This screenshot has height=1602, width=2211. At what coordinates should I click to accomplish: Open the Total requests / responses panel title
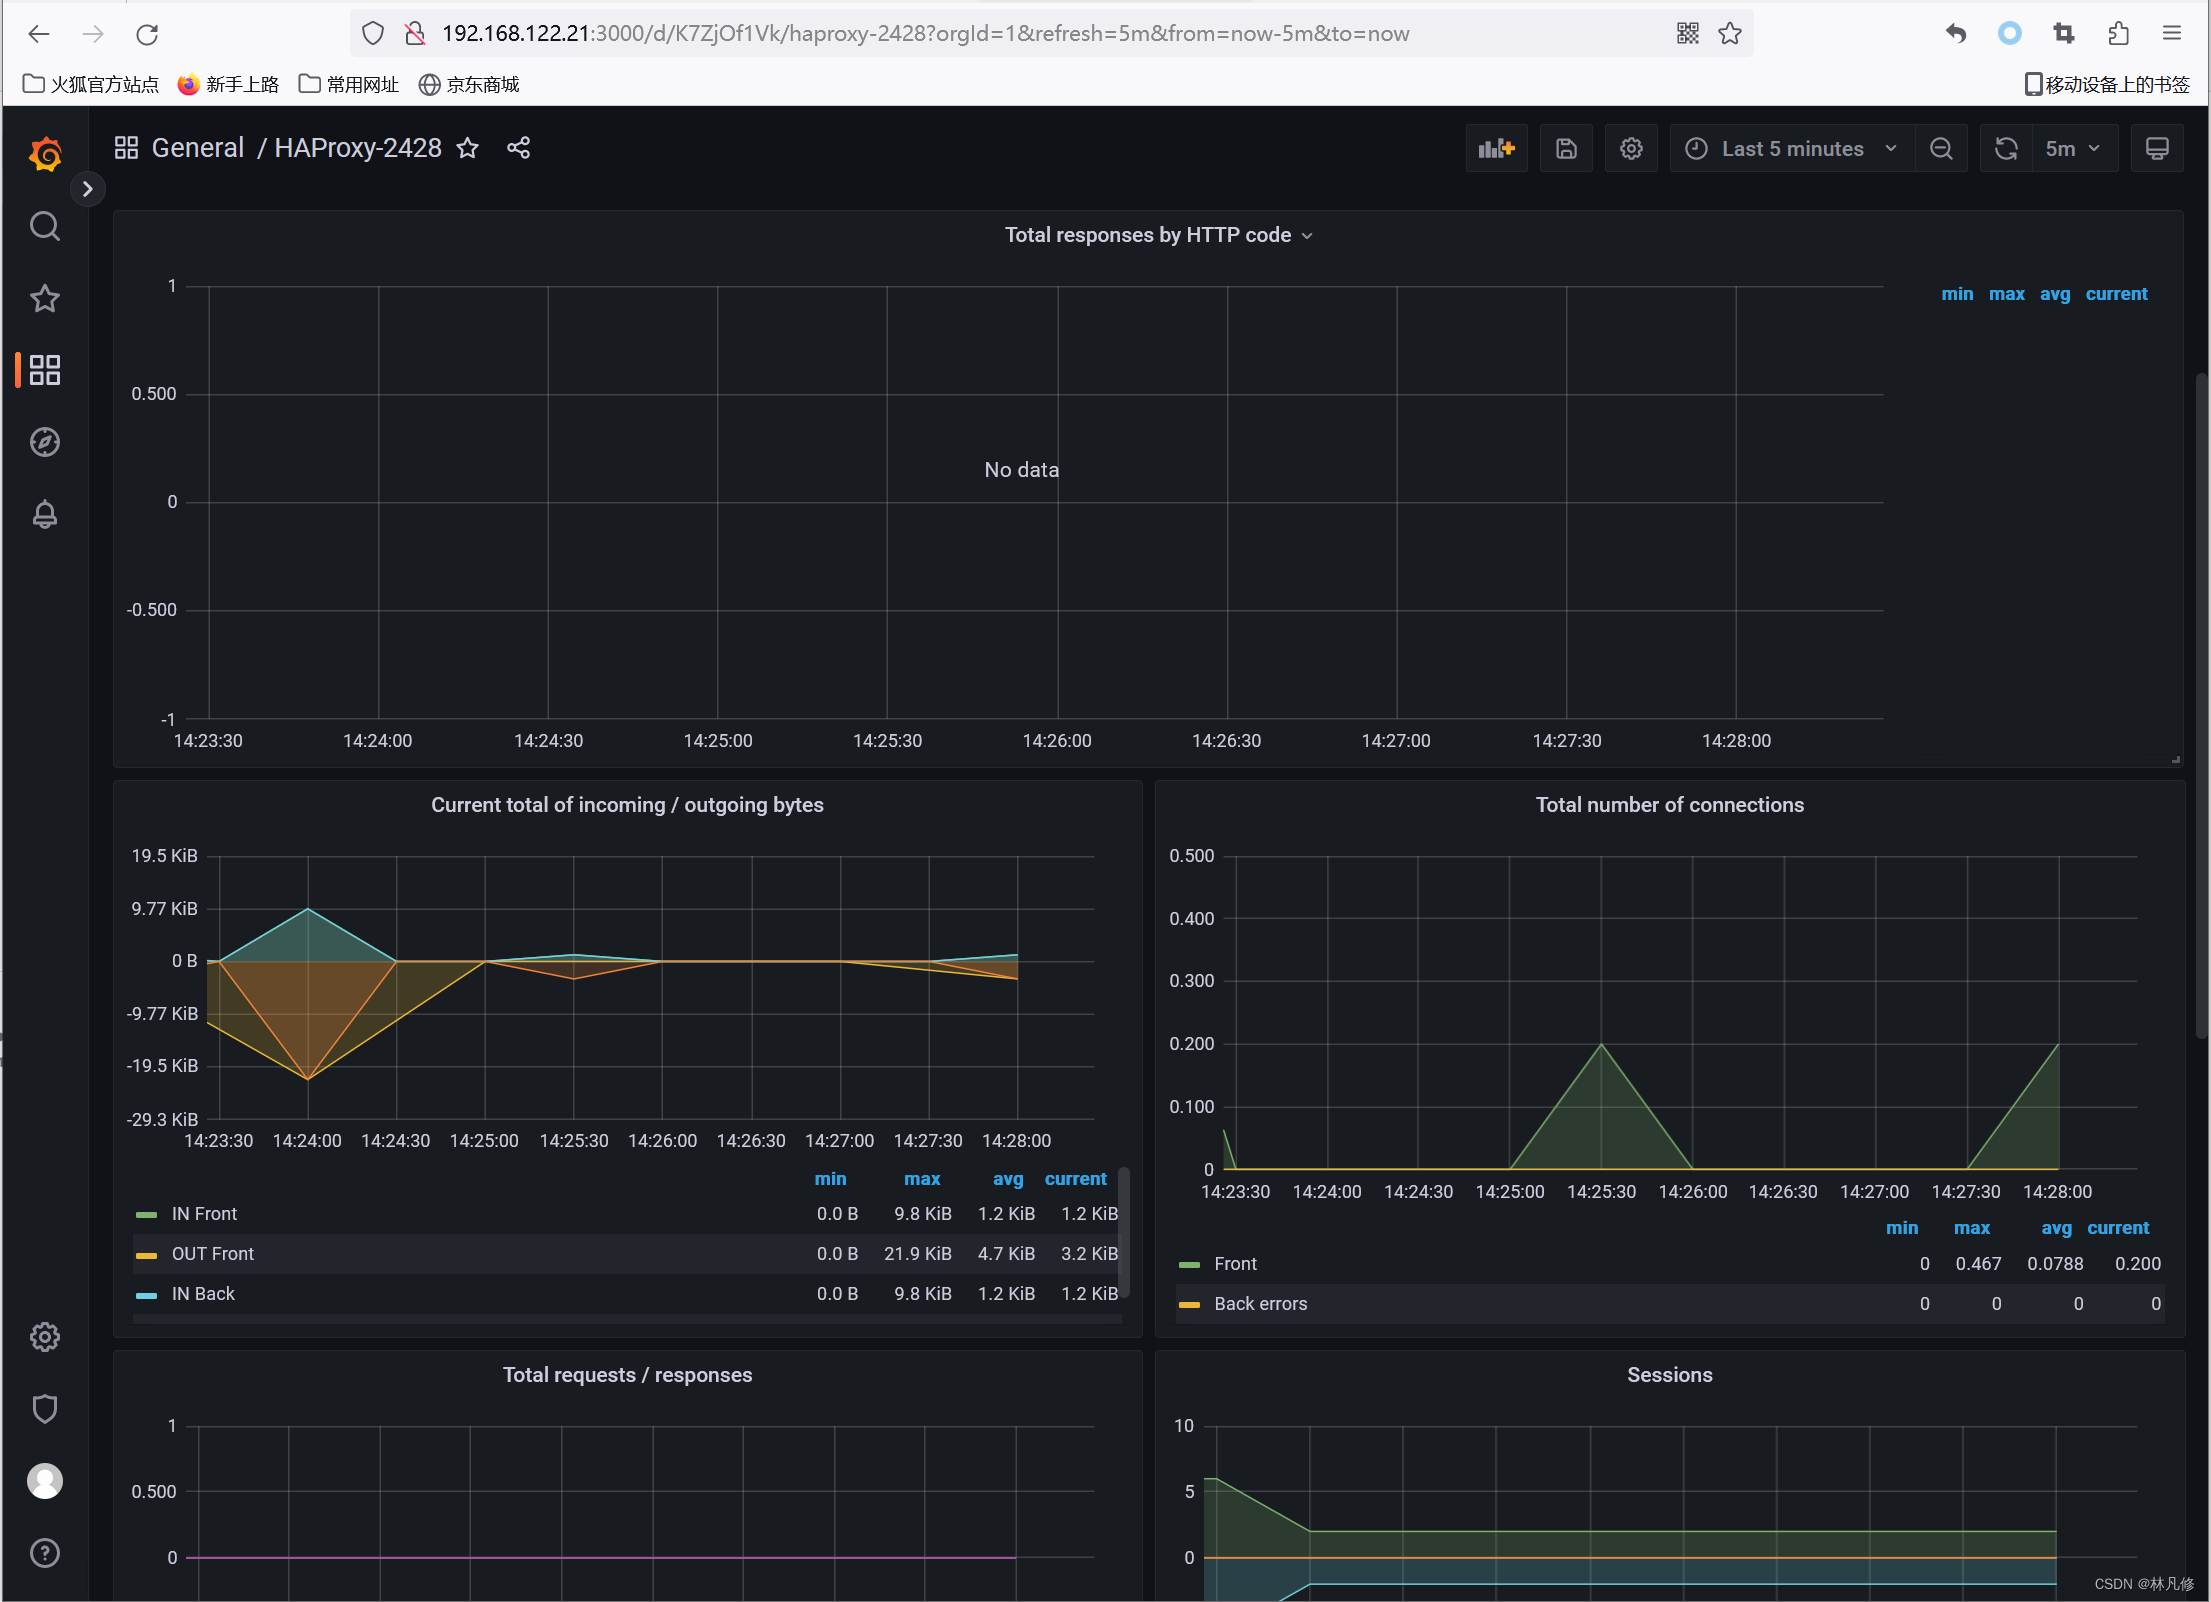click(627, 1375)
